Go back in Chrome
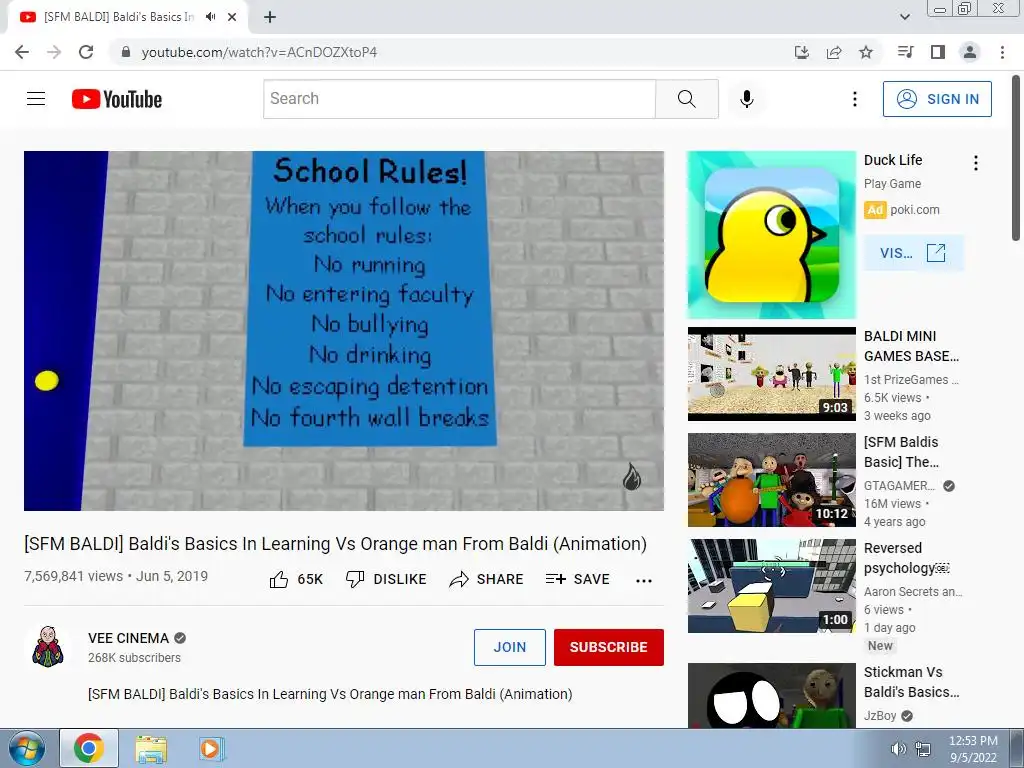Screen dimensions: 1024x768 [x=22, y=52]
